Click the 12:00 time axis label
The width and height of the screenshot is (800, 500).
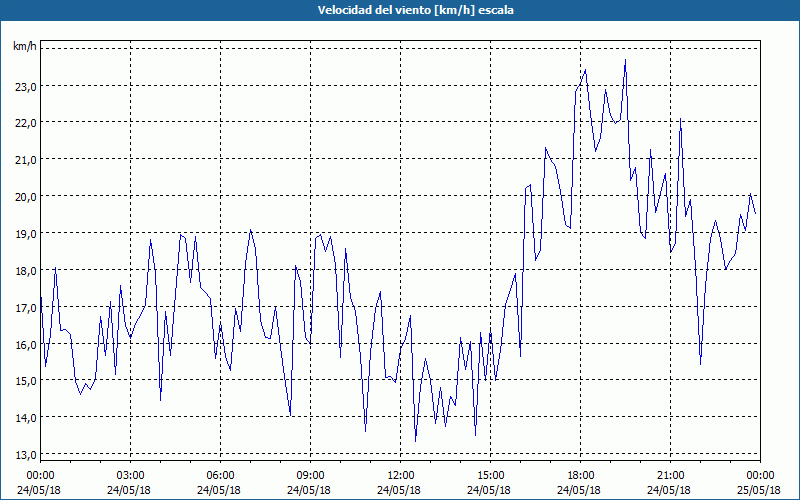401,476
